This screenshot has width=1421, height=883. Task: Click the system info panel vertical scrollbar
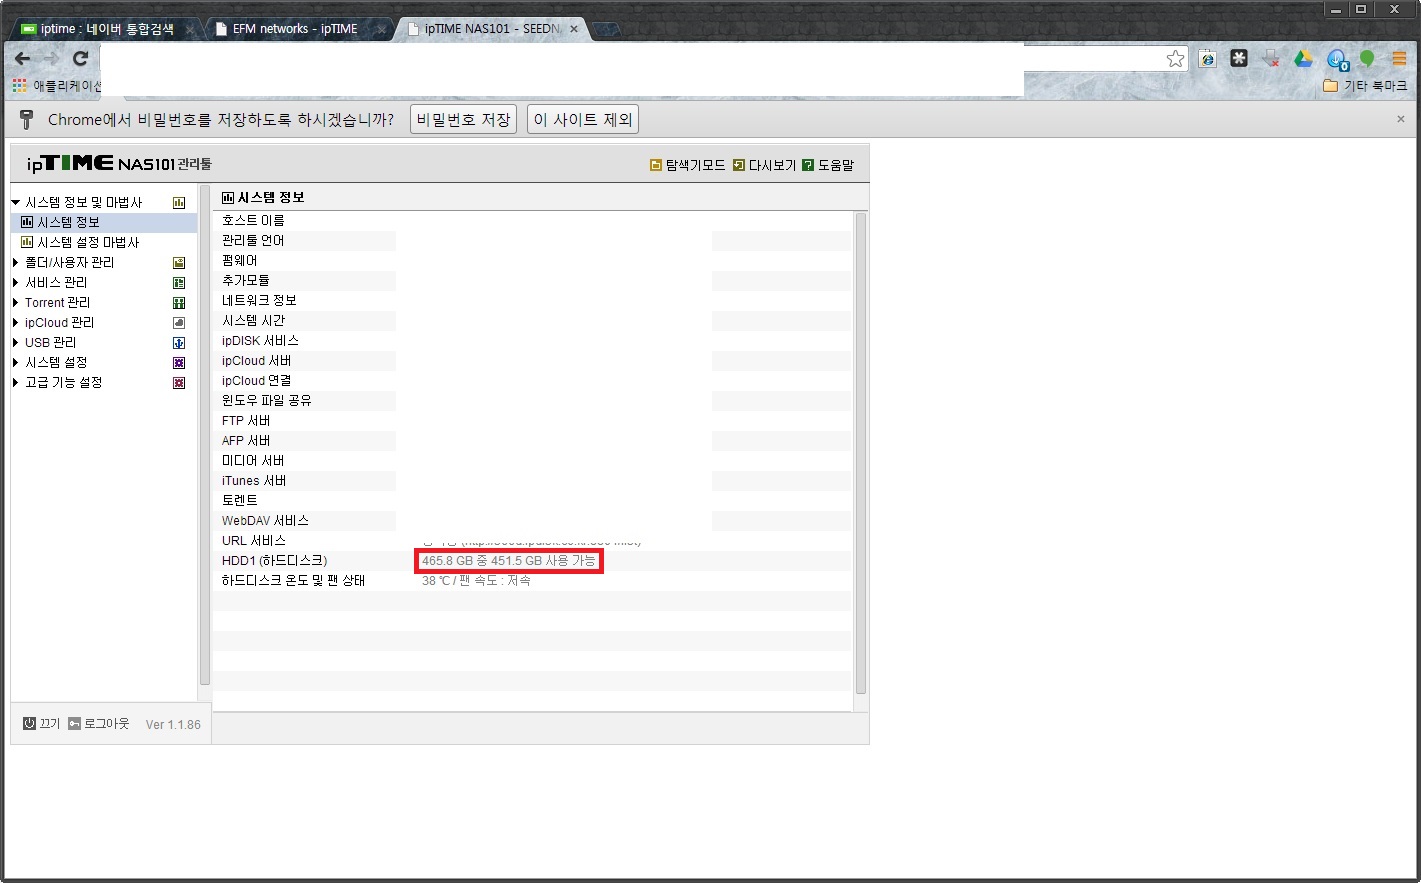[861, 453]
